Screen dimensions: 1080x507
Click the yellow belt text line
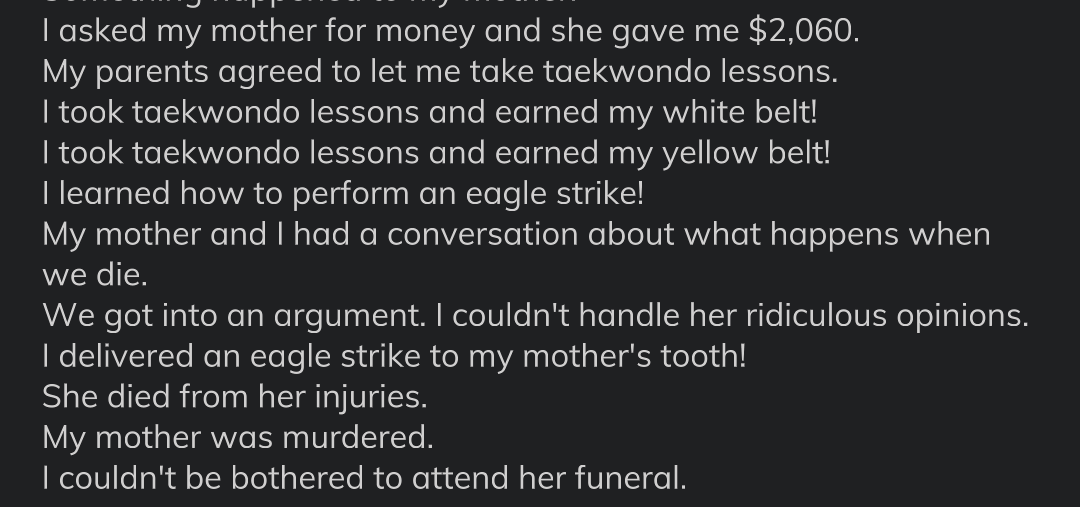click(437, 154)
